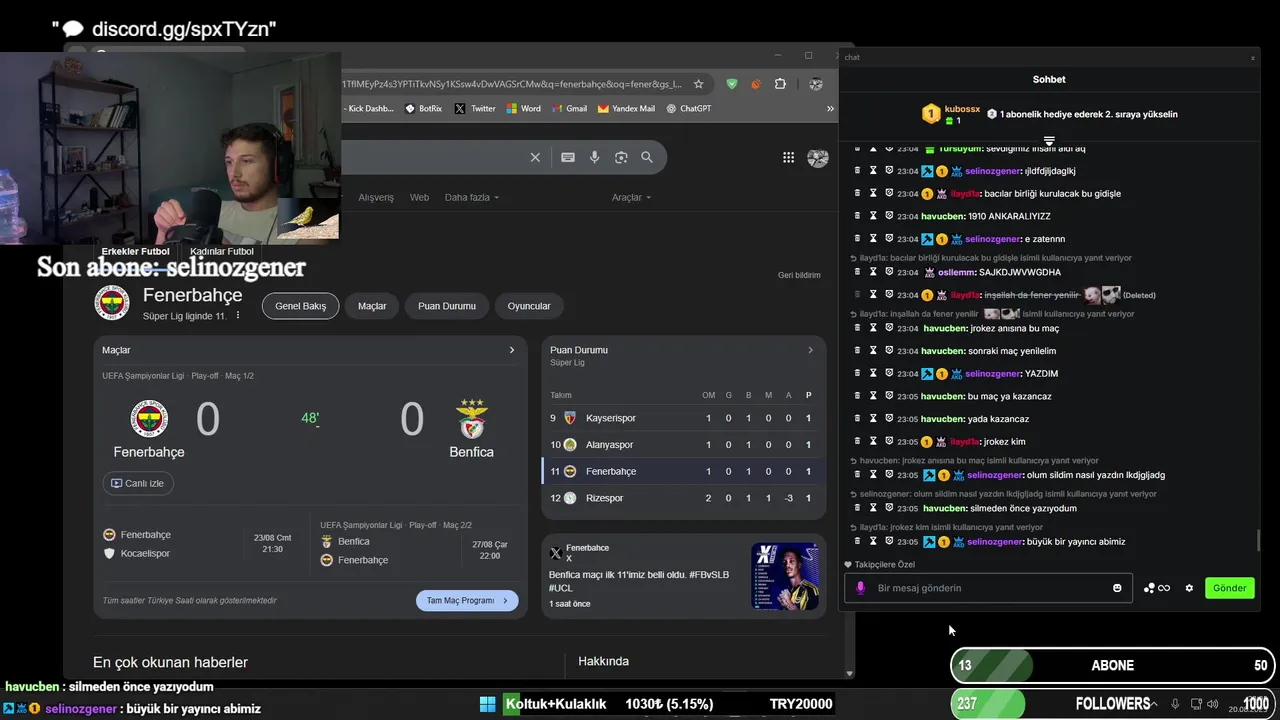Open the Google apps grid
Screen dimensions: 1280x720
click(788, 157)
